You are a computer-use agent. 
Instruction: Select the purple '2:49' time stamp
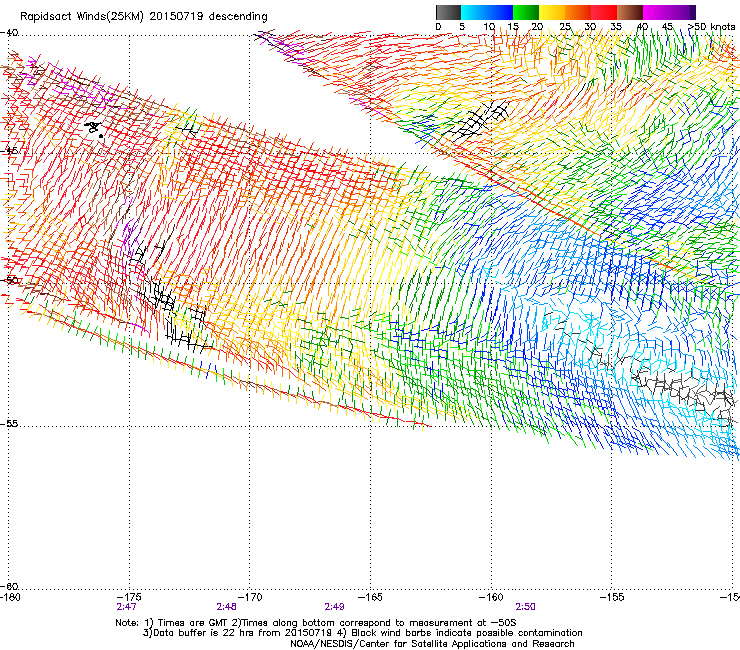tap(334, 607)
